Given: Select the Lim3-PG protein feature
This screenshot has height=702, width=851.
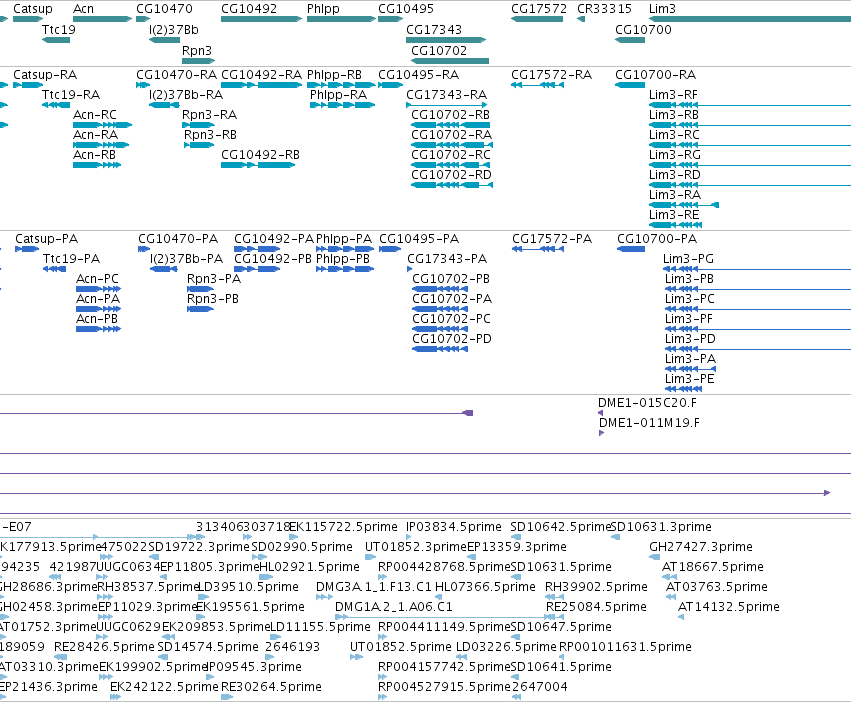Looking at the screenshot, I should point(757,269).
